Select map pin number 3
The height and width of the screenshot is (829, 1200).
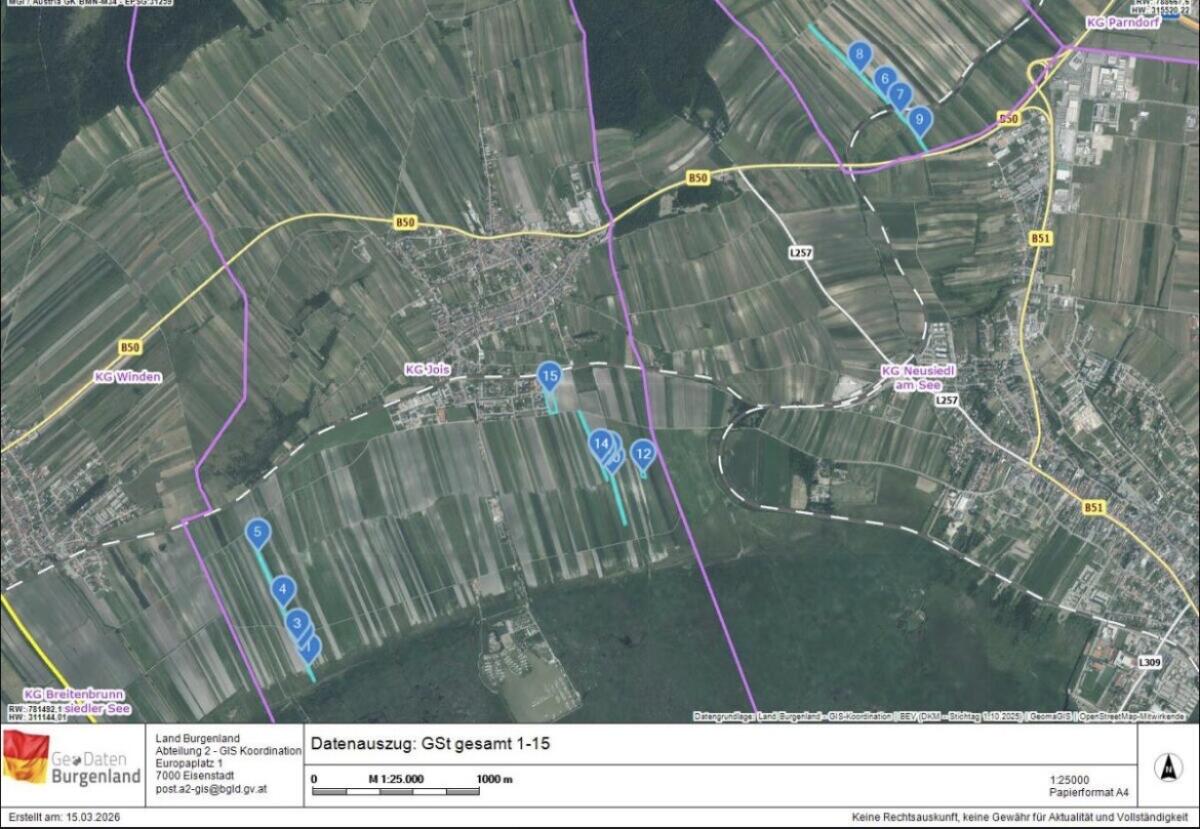click(x=296, y=623)
